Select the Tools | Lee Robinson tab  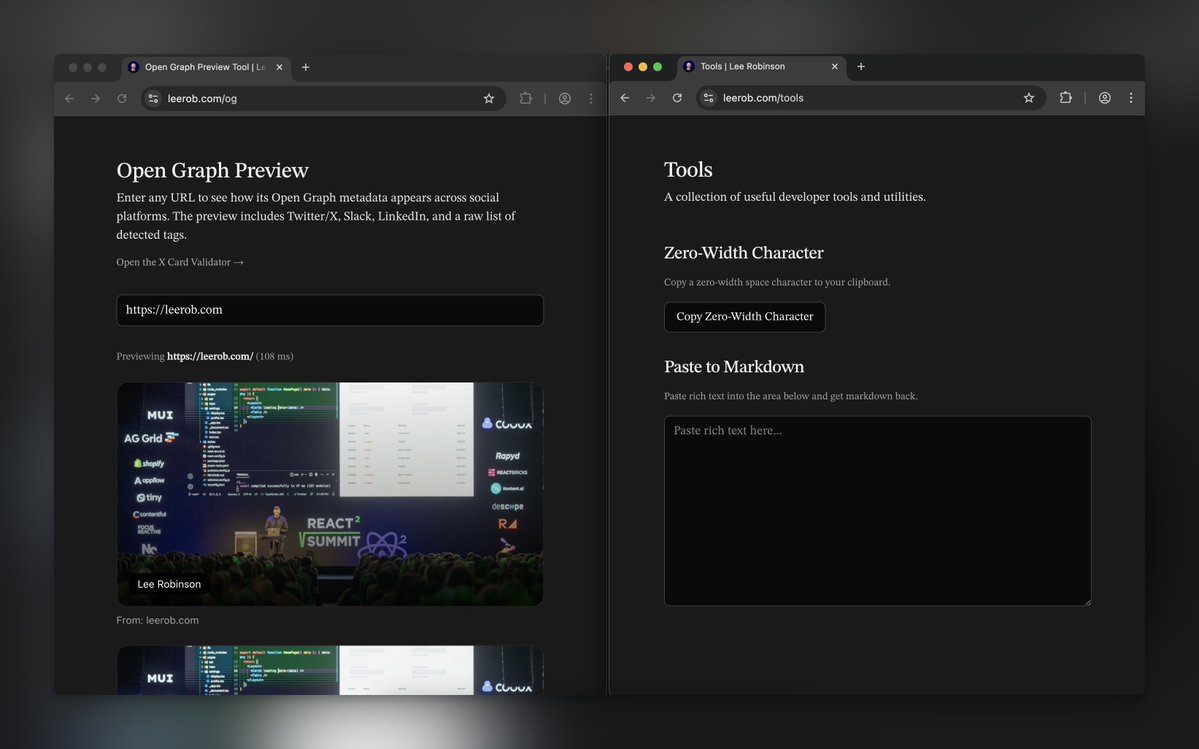coord(761,66)
